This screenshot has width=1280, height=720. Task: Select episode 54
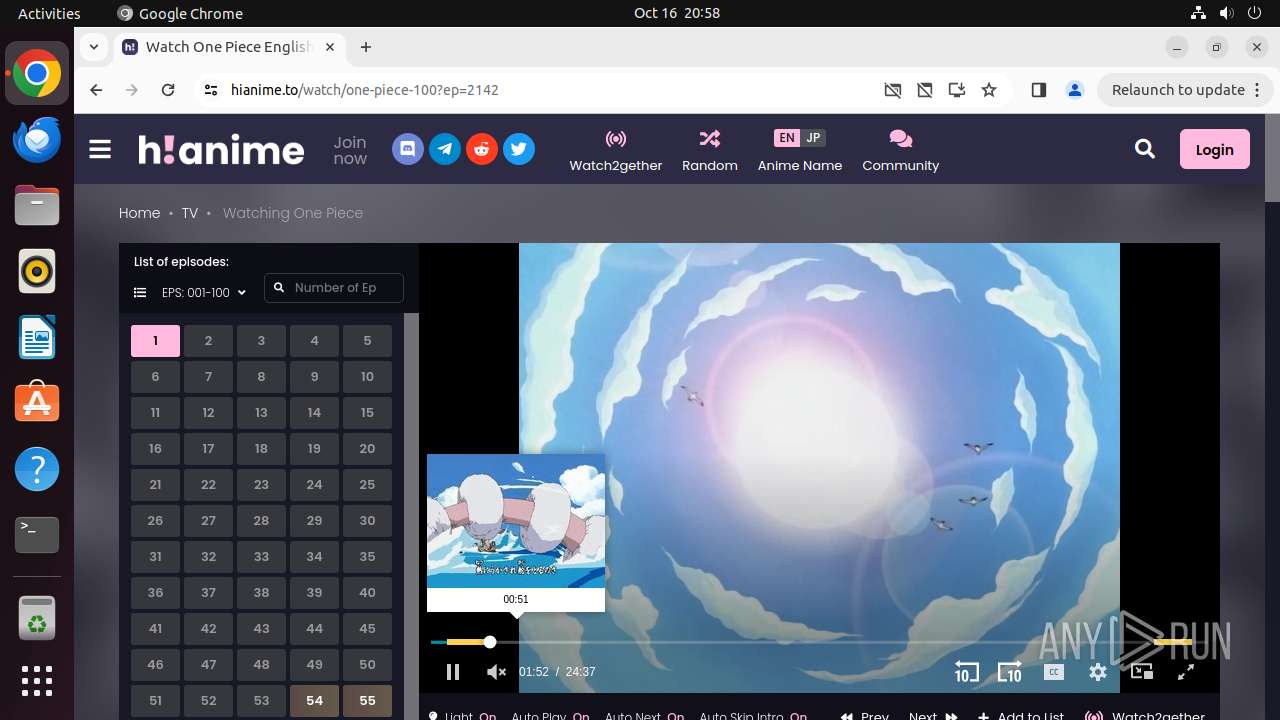coord(314,701)
